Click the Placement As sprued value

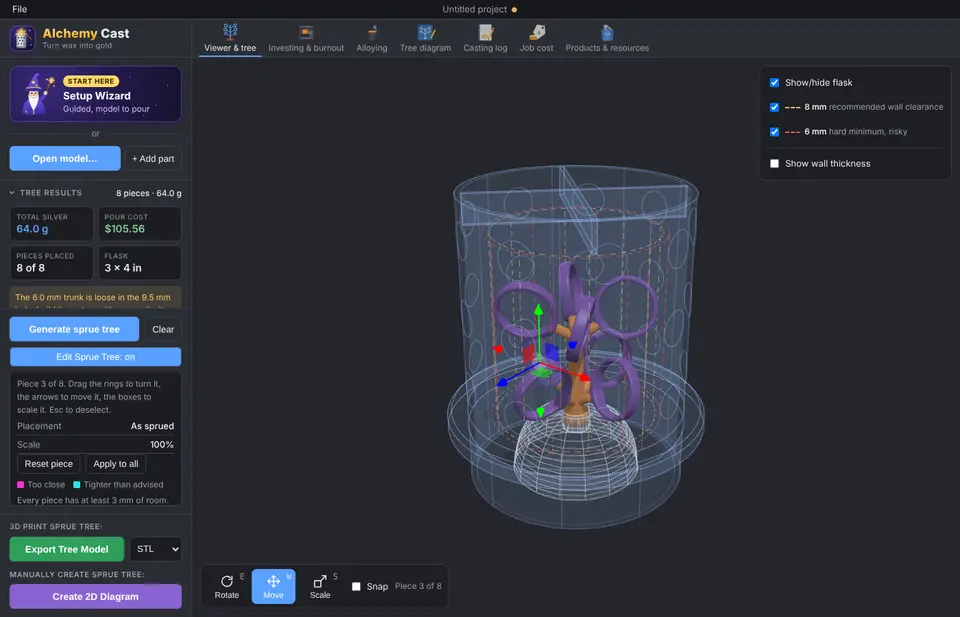(152, 426)
